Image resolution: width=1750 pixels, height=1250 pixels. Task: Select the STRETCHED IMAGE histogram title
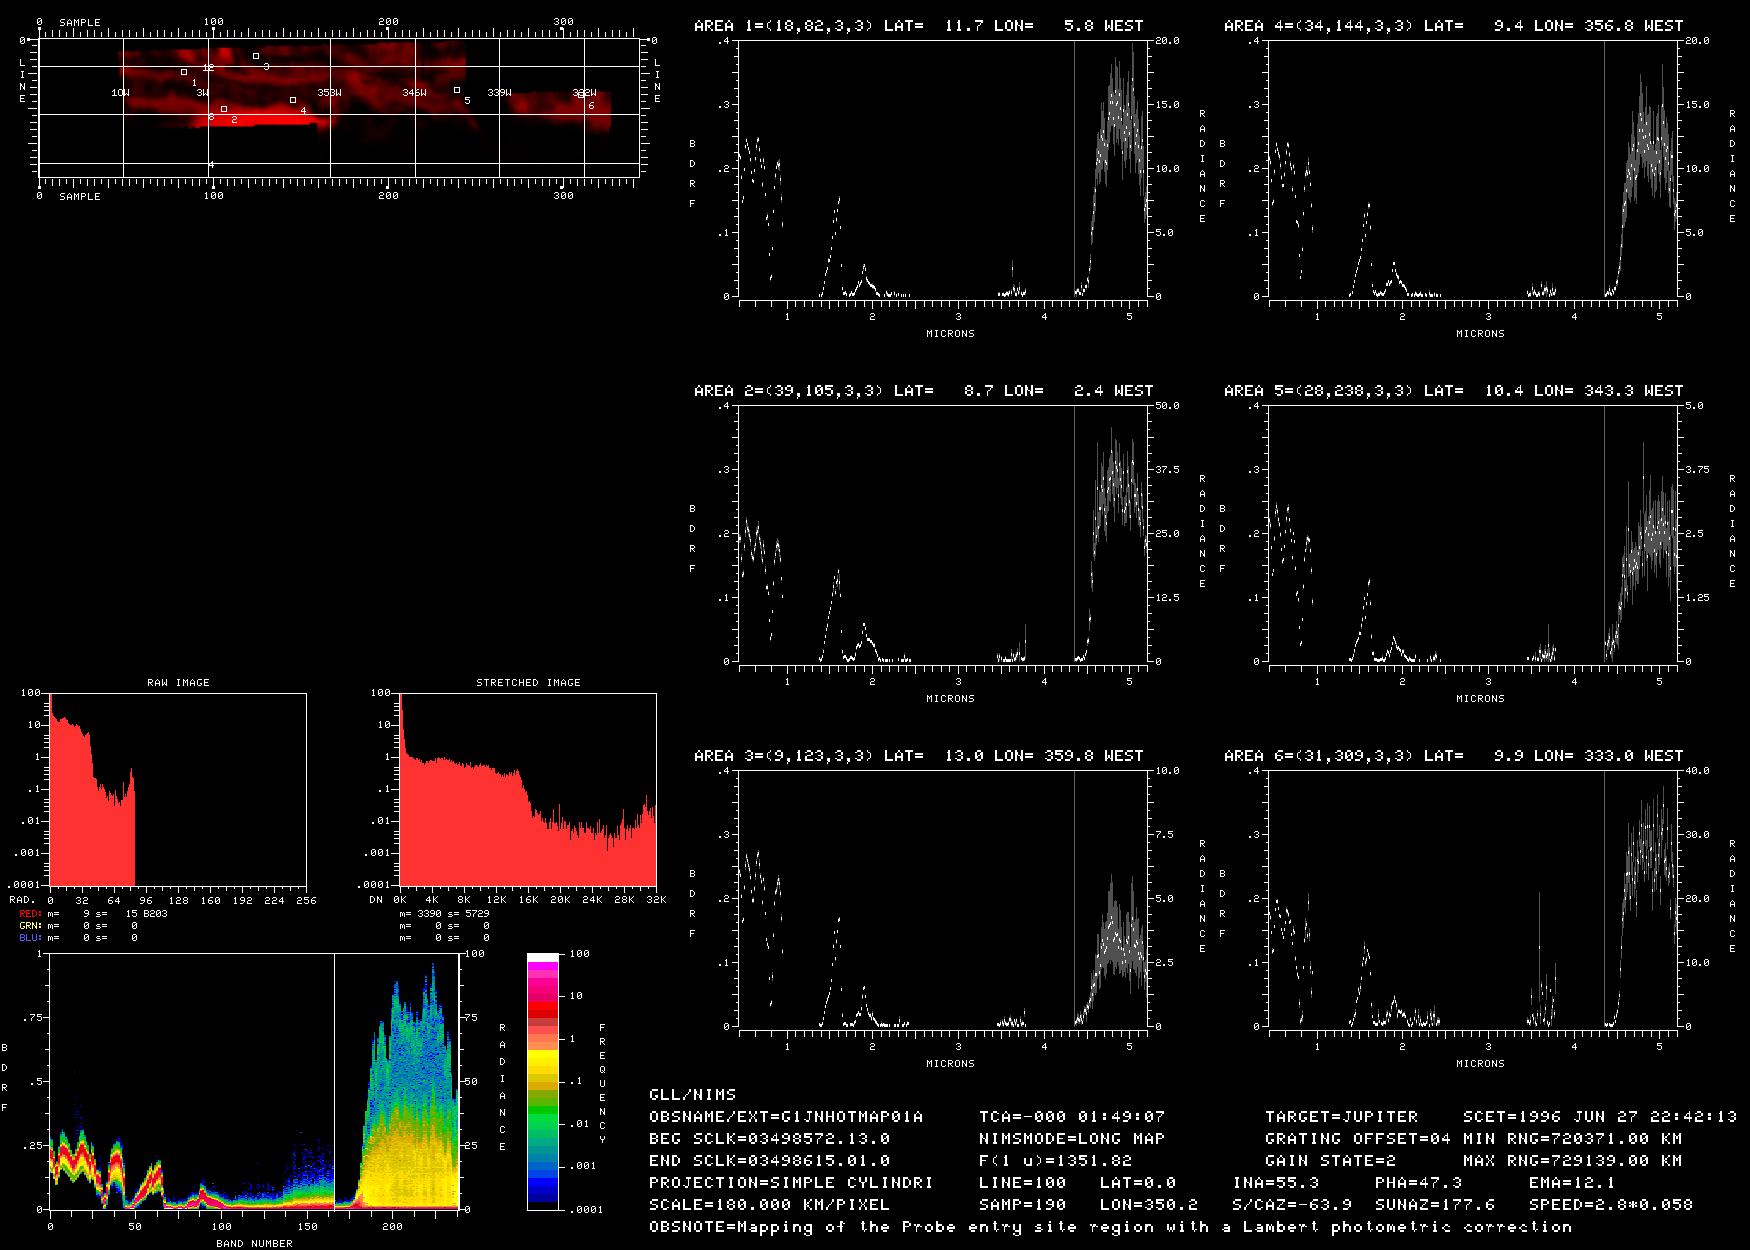tap(528, 683)
